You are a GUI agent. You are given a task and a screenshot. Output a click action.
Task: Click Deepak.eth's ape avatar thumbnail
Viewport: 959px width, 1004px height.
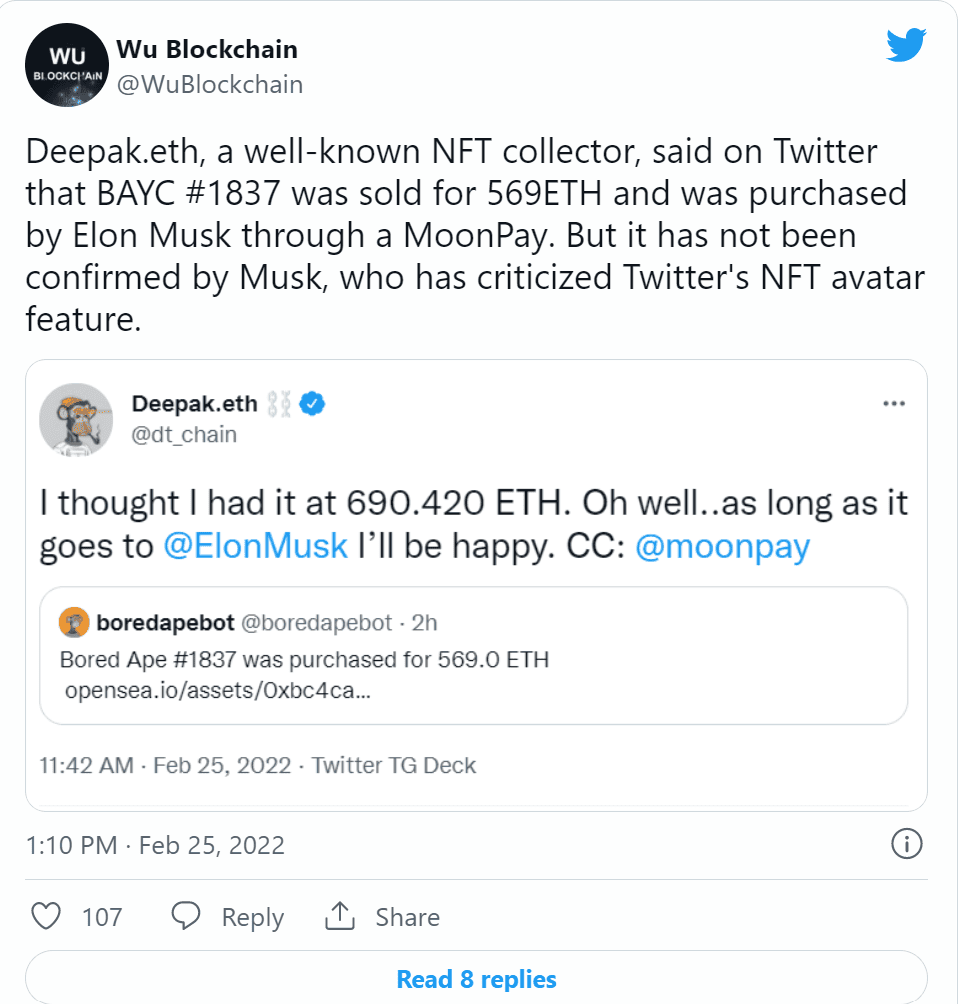[77, 420]
